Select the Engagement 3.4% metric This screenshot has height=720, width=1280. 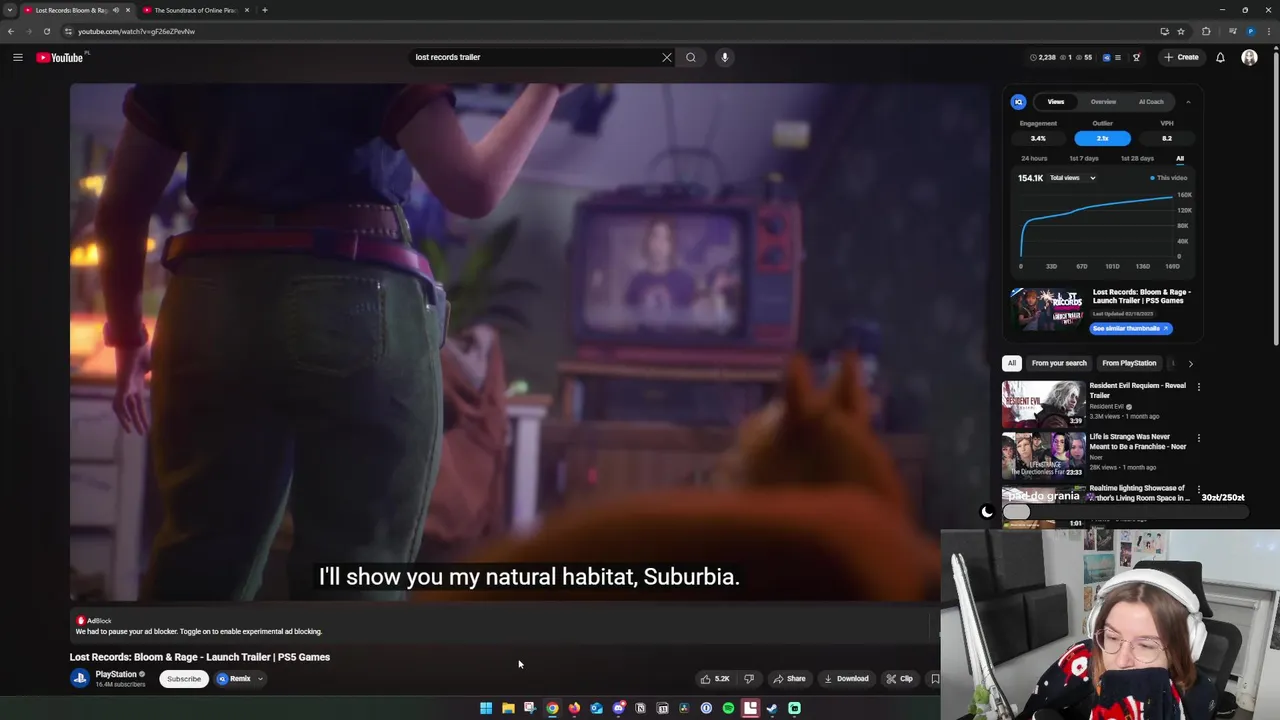(x=1038, y=138)
